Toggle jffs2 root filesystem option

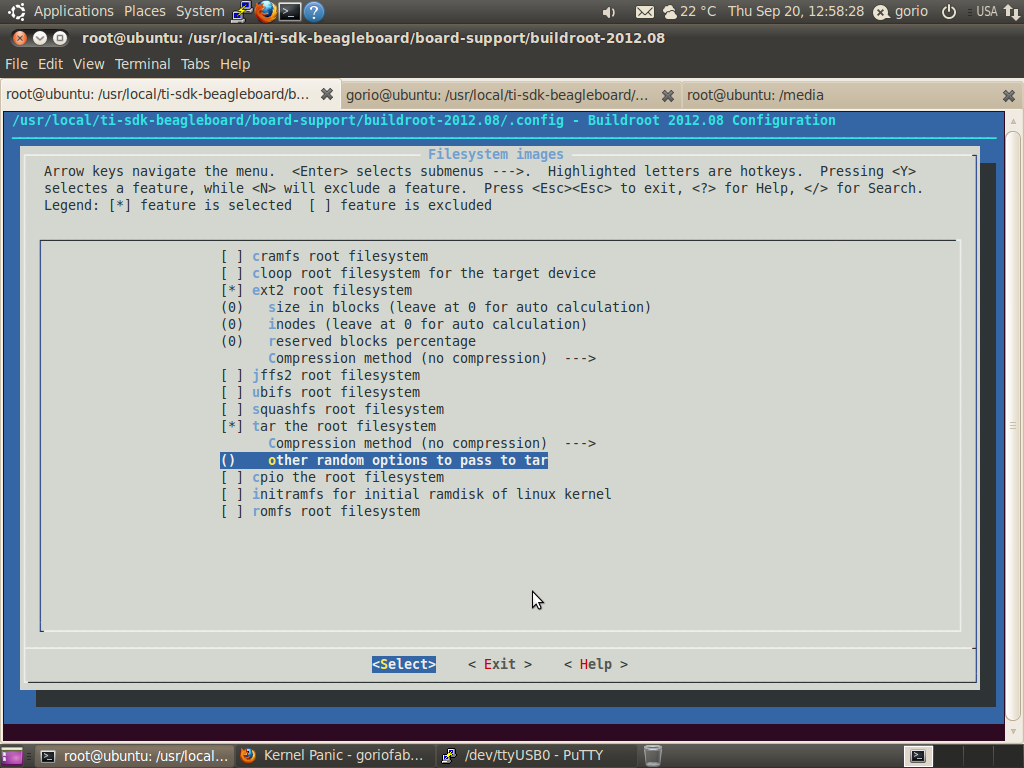(321, 375)
